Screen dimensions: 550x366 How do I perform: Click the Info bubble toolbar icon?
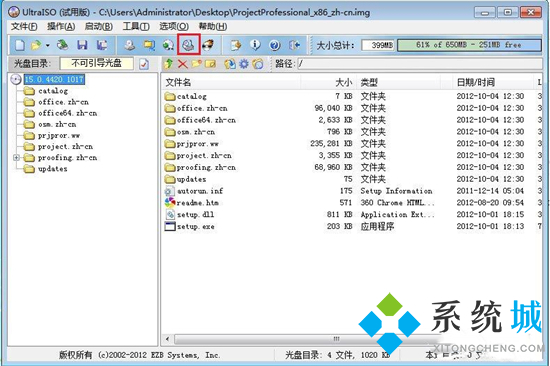tap(255, 45)
